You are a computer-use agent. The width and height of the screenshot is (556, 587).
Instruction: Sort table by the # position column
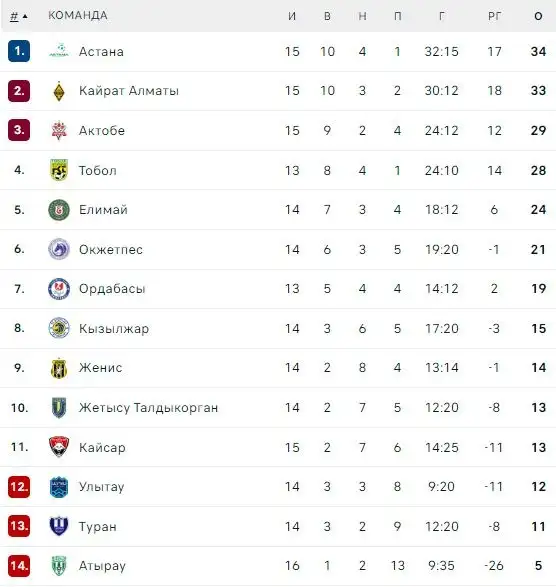tap(18, 16)
